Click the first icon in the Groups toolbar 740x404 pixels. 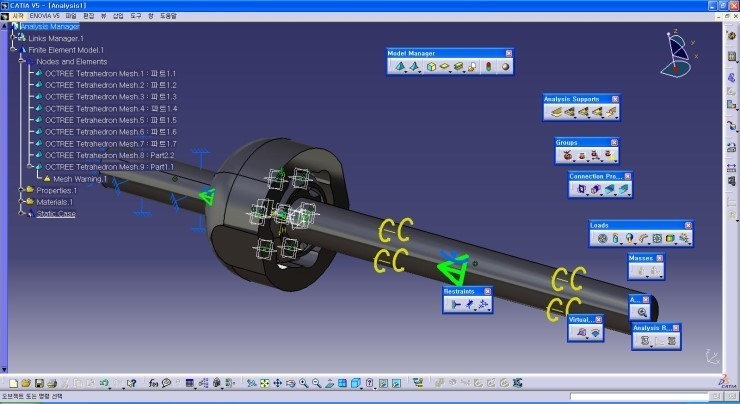(x=567, y=155)
